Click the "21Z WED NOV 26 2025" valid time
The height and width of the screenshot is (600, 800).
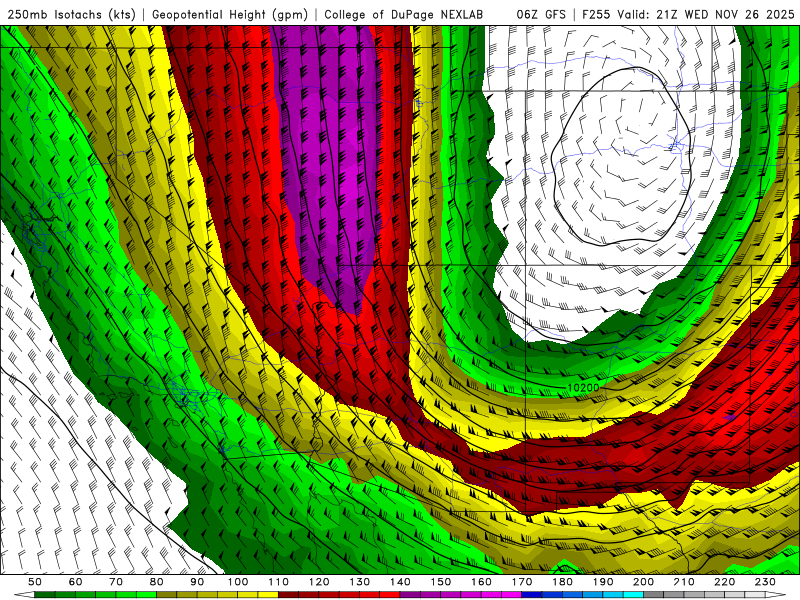(725, 15)
